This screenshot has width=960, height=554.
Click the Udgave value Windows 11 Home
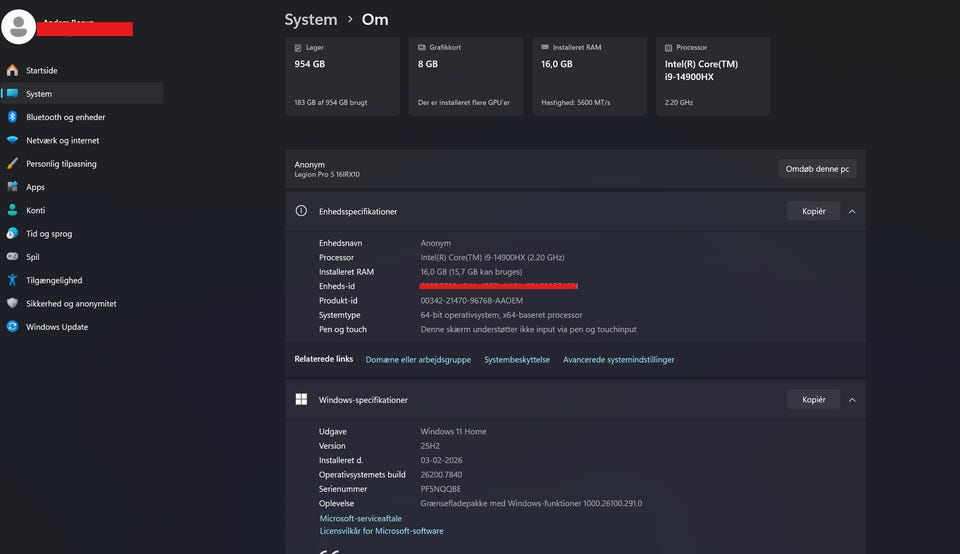click(453, 432)
